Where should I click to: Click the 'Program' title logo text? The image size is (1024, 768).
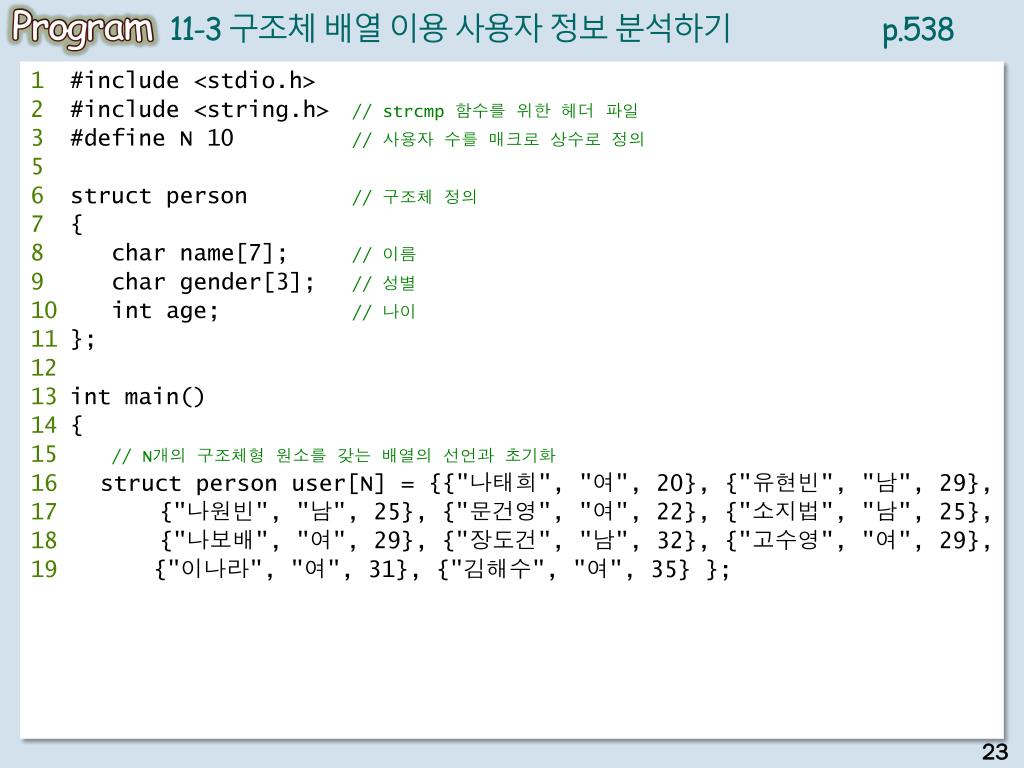point(83,28)
